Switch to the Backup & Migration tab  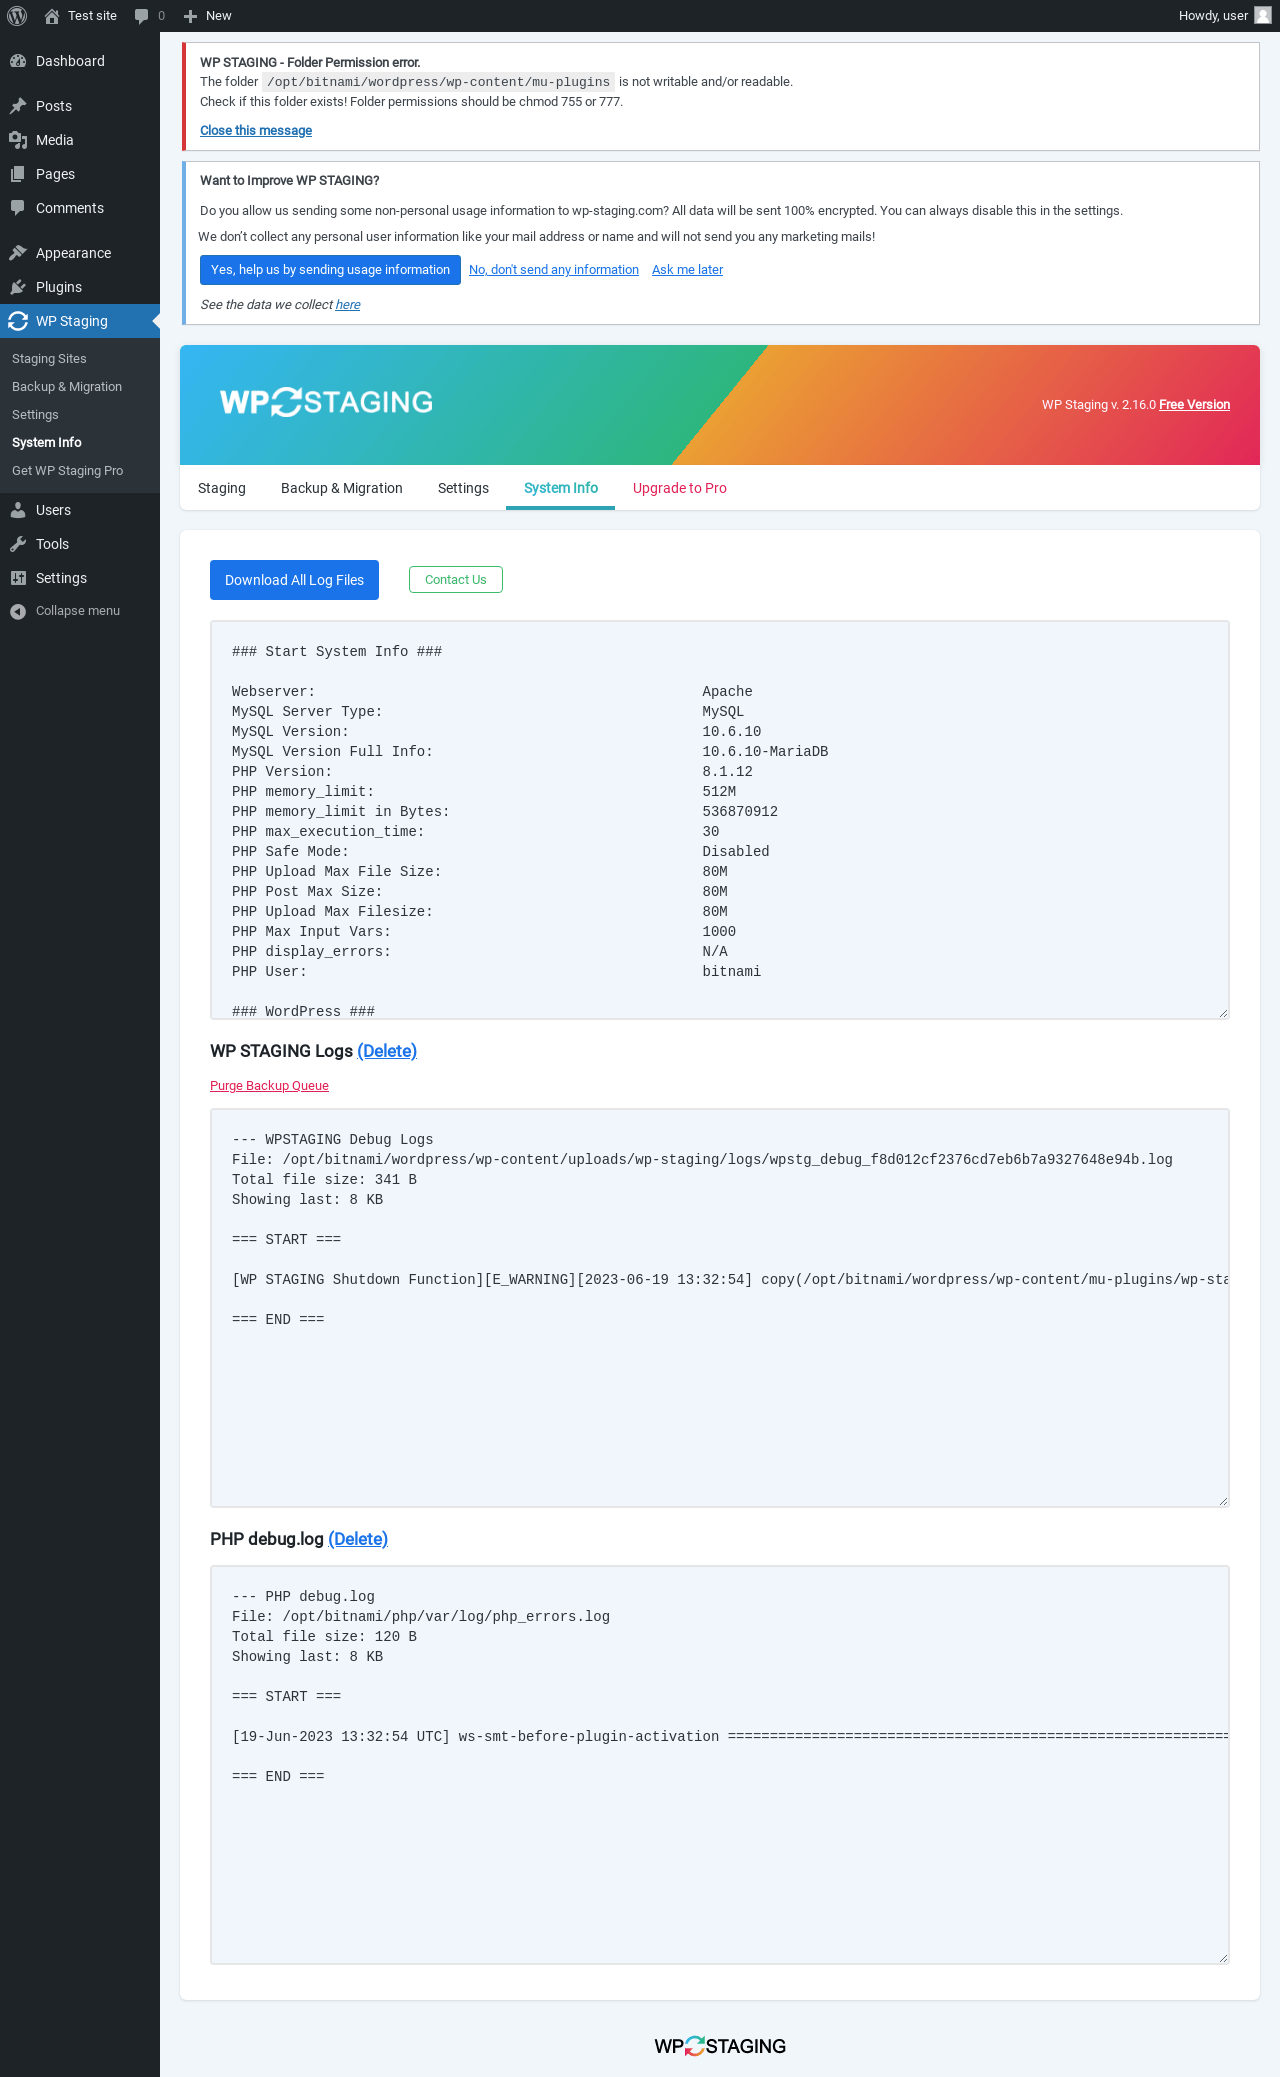[342, 488]
